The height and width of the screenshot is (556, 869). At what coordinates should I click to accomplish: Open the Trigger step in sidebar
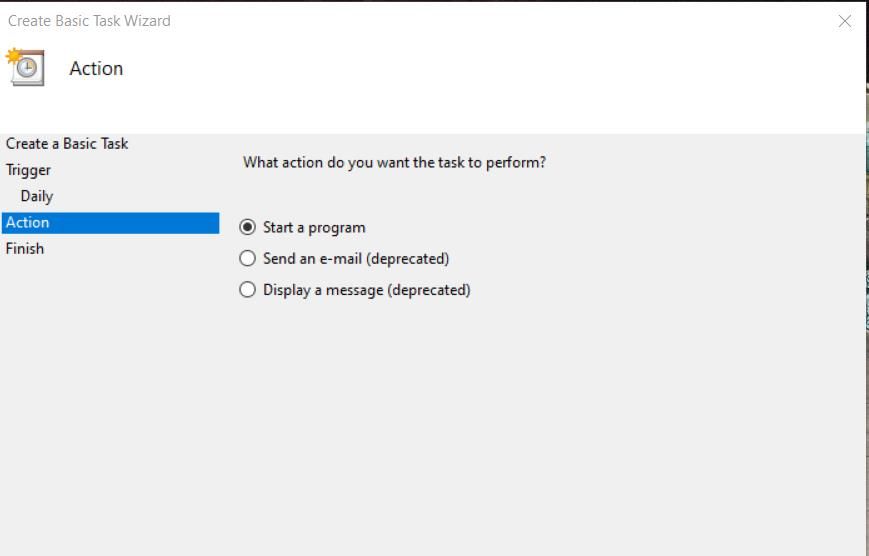(28, 170)
